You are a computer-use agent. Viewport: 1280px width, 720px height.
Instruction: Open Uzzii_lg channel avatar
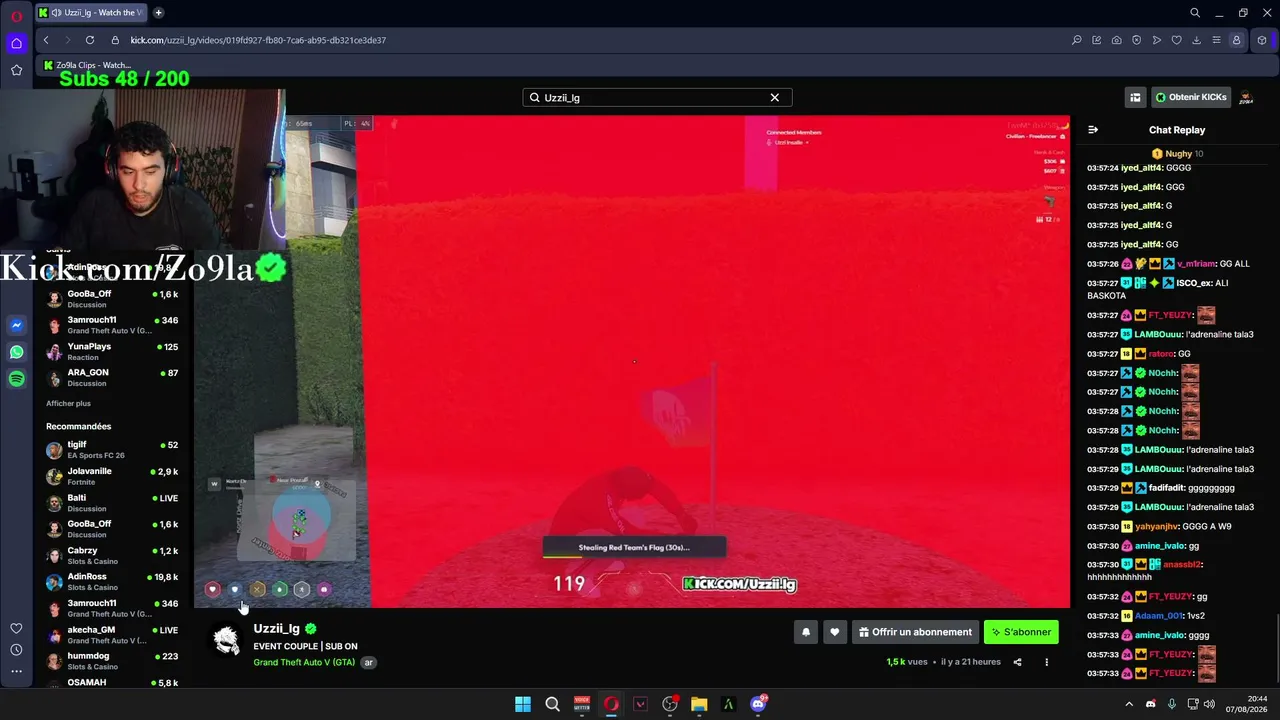[x=227, y=640]
